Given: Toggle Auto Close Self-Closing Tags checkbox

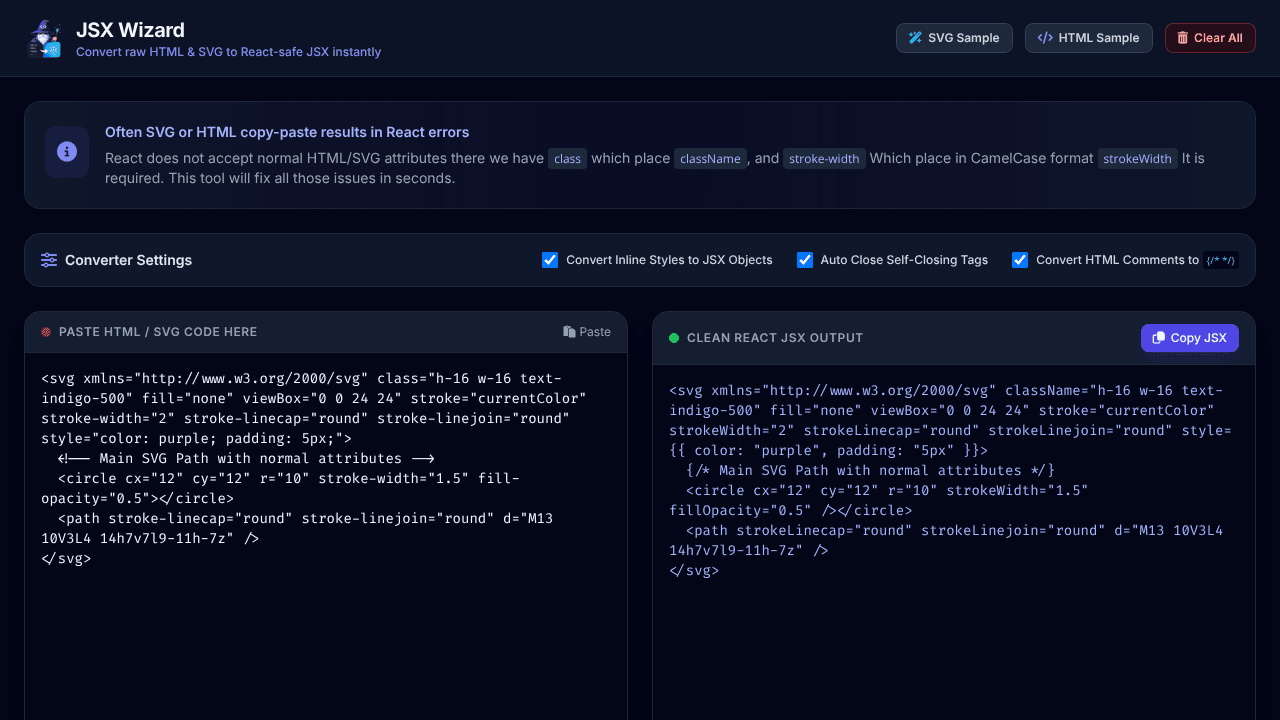Looking at the screenshot, I should [x=805, y=260].
